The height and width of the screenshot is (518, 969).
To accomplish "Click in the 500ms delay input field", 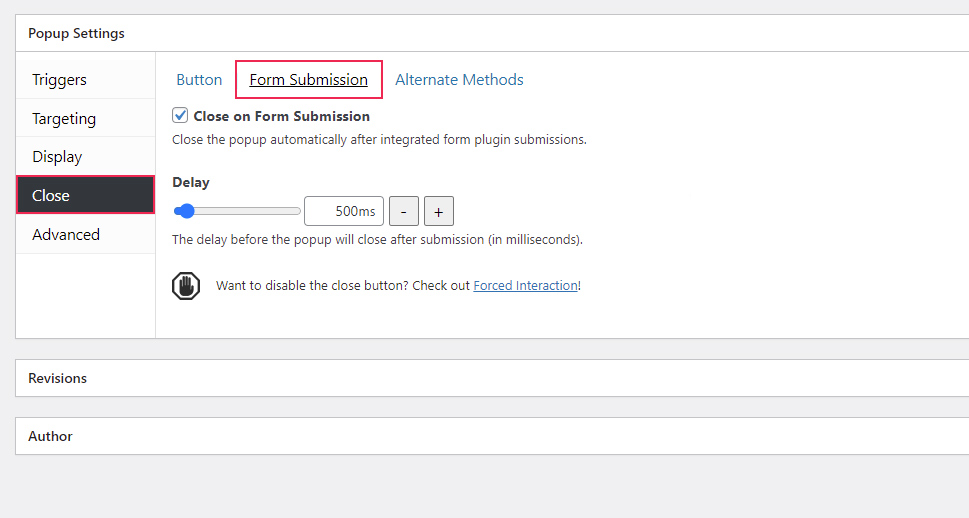I will click(x=344, y=211).
